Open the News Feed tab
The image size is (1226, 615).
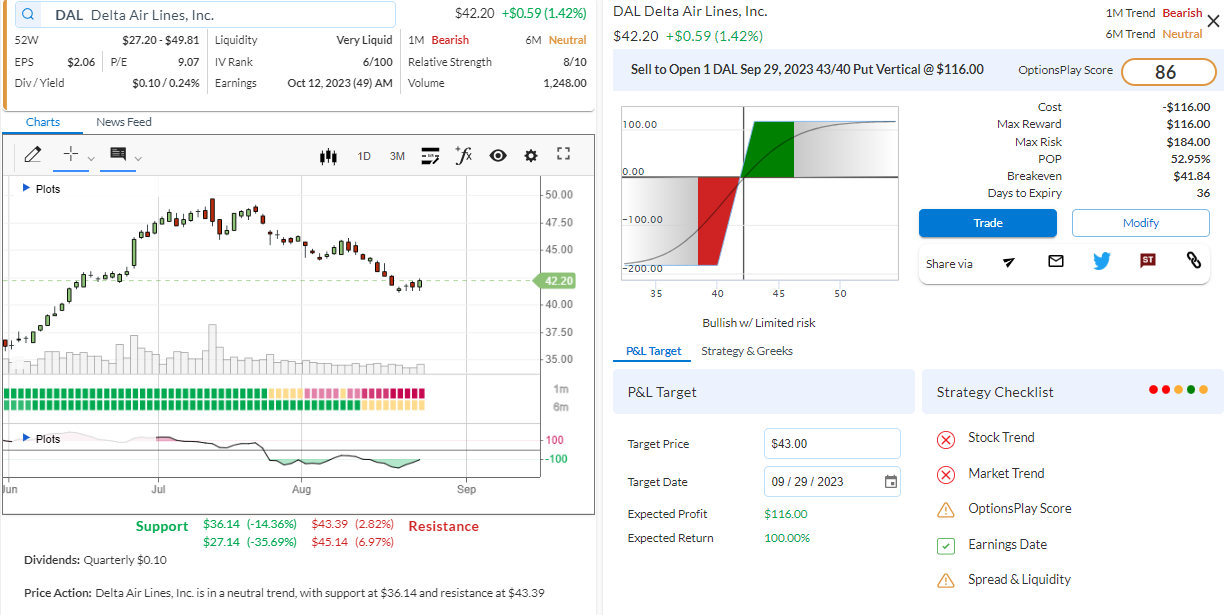click(124, 122)
